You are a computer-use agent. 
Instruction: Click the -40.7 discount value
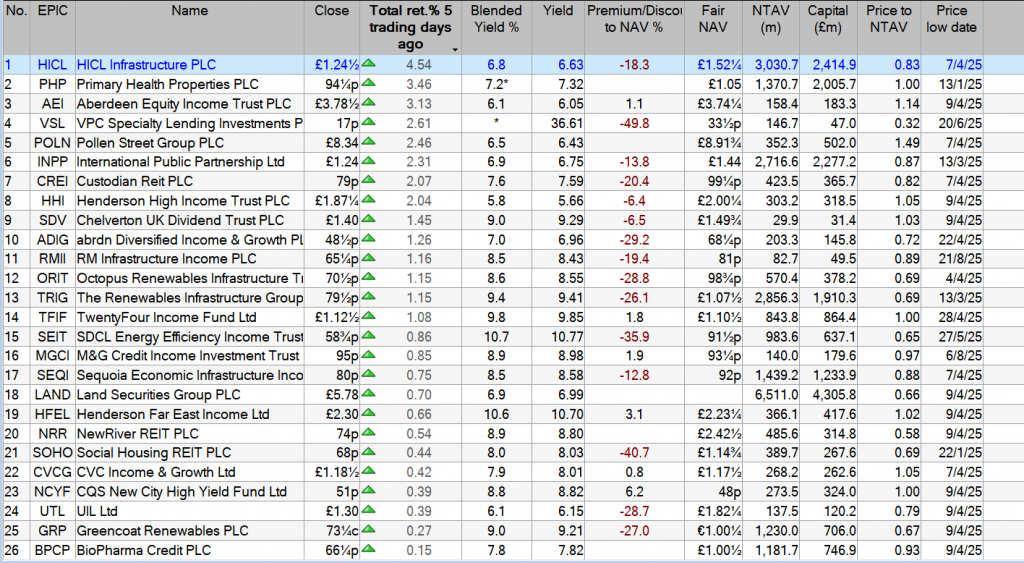click(634, 453)
